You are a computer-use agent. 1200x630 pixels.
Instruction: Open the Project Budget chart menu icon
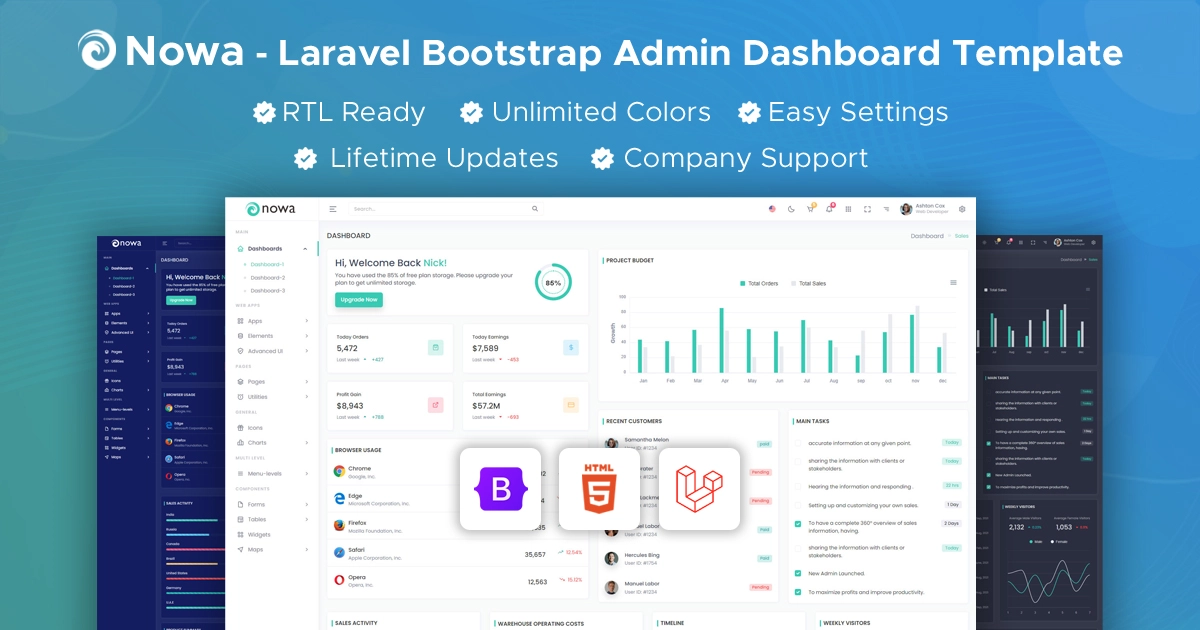click(953, 283)
